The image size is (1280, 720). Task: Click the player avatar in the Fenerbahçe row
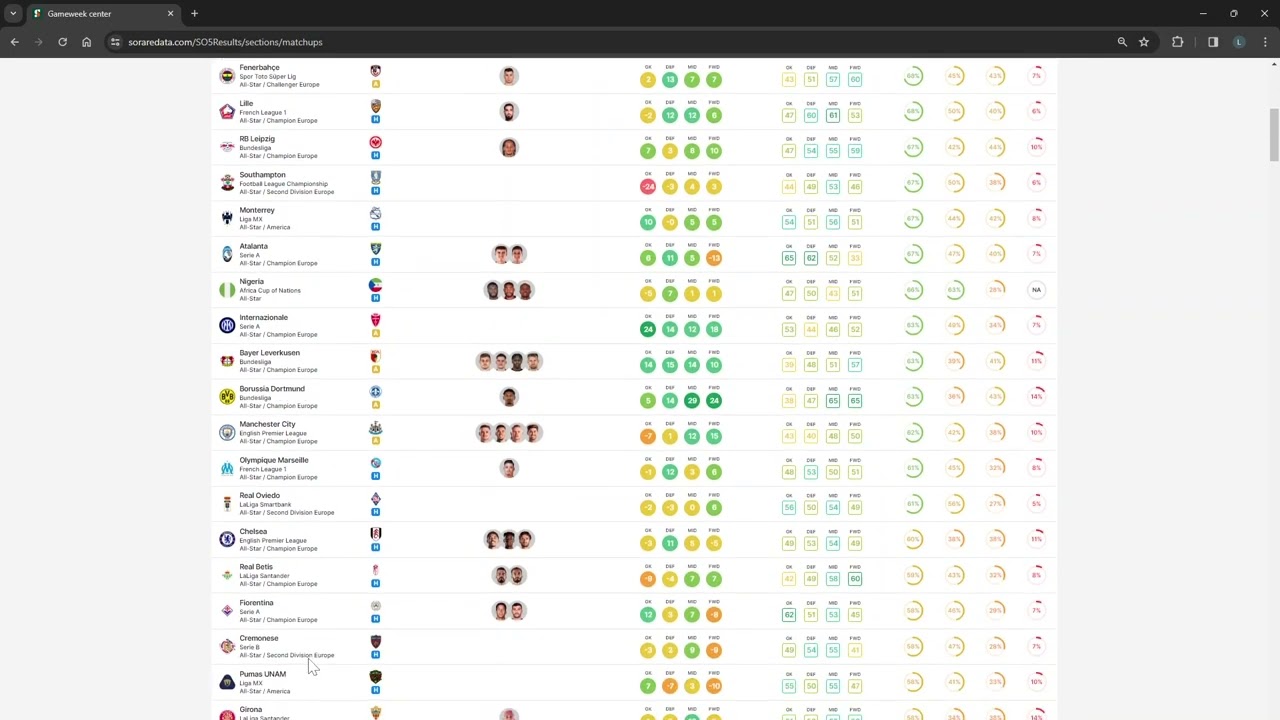click(x=509, y=76)
